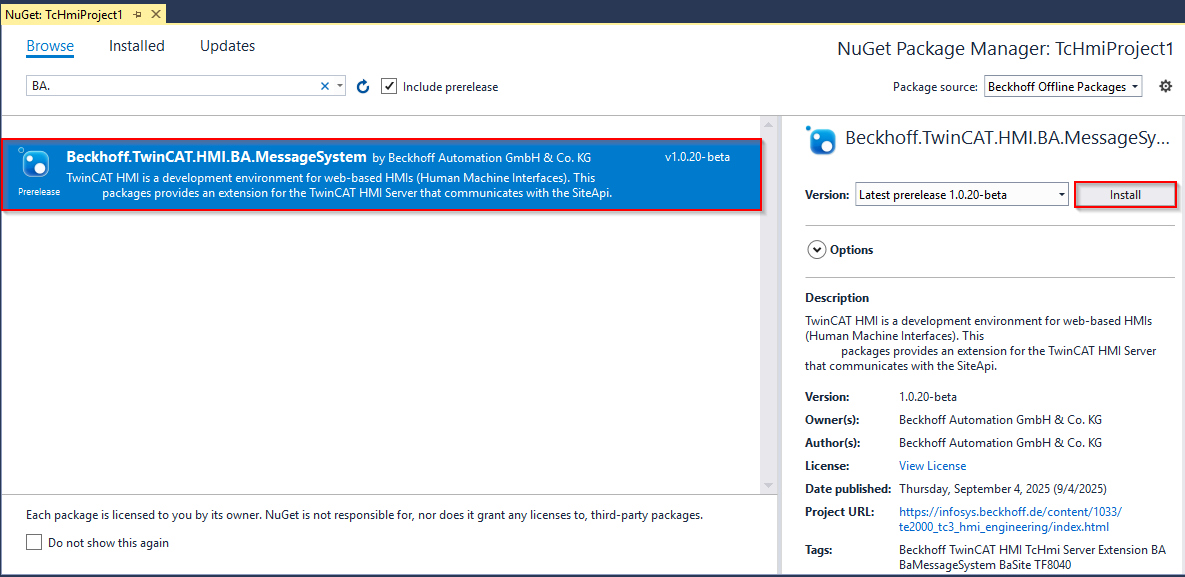The width and height of the screenshot is (1185, 577).
Task: Open NuGet package source settings gear
Action: [x=1165, y=87]
